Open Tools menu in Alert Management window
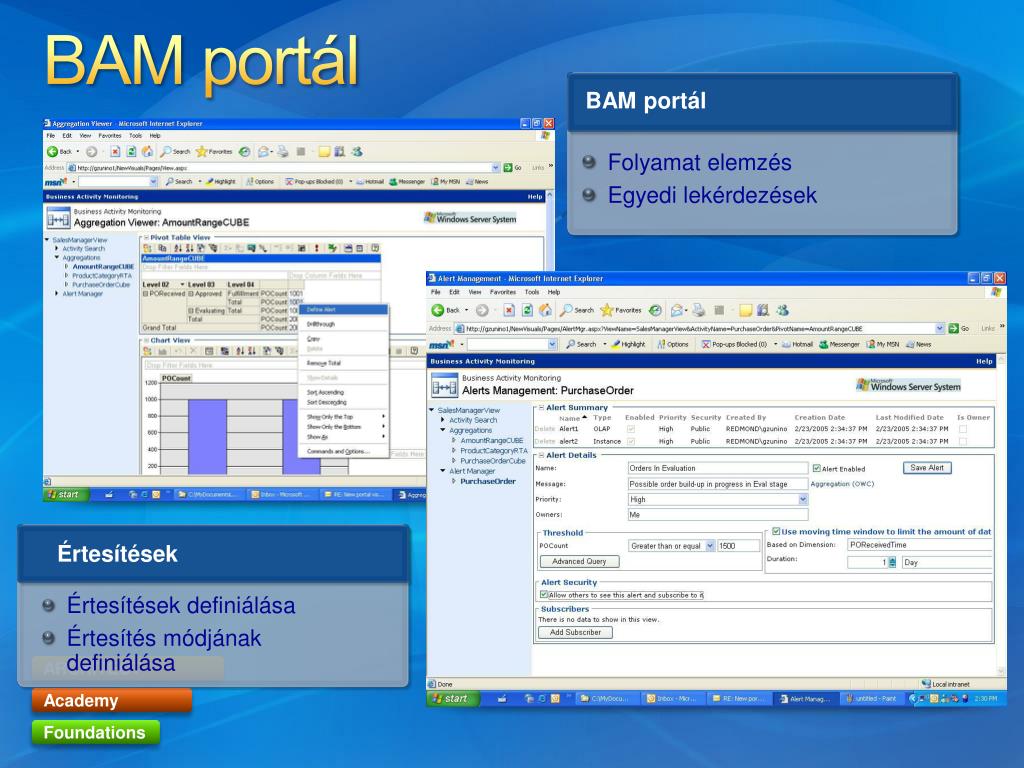The width and height of the screenshot is (1024, 768). 532,292
